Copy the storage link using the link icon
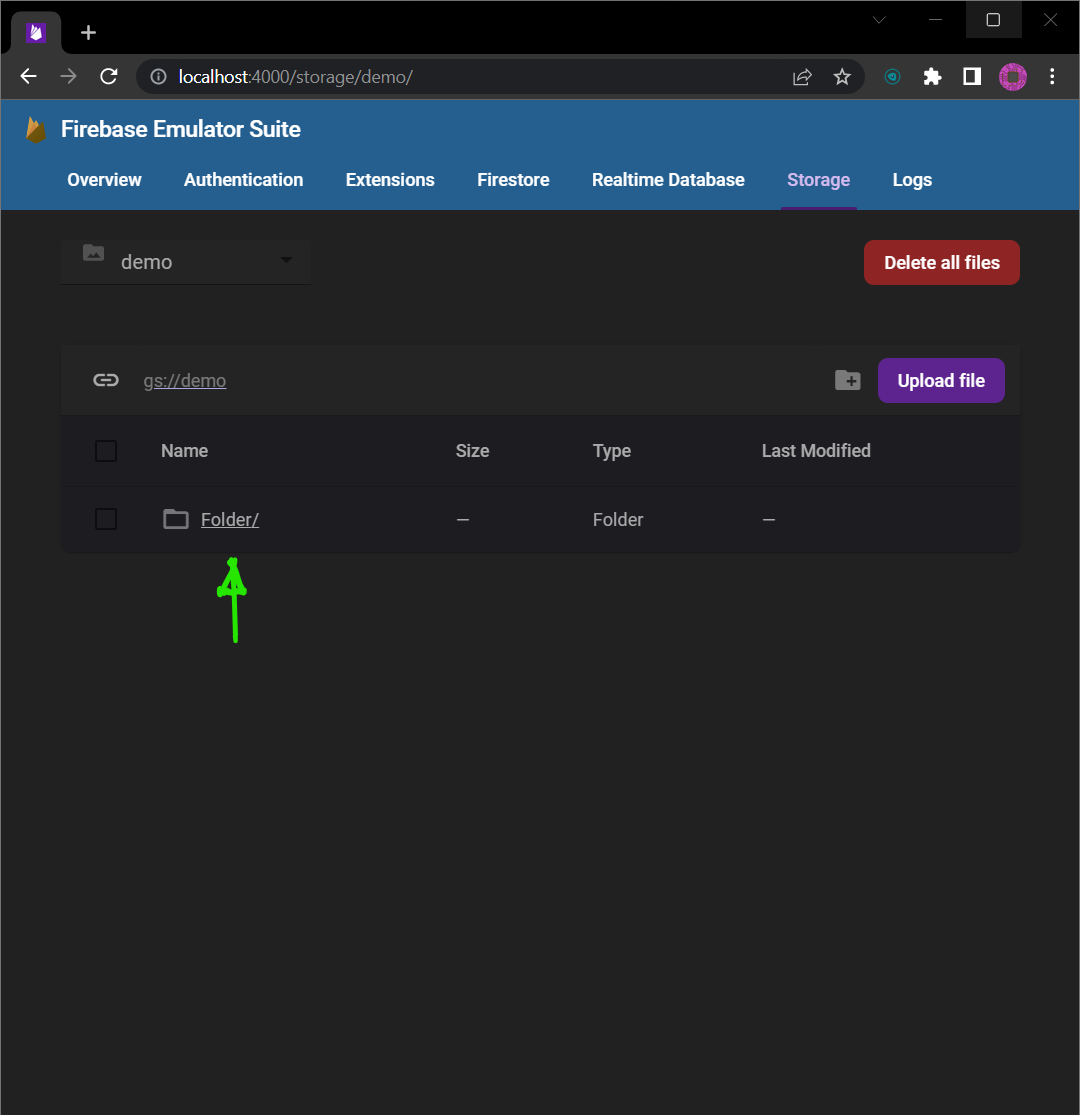 [106, 380]
